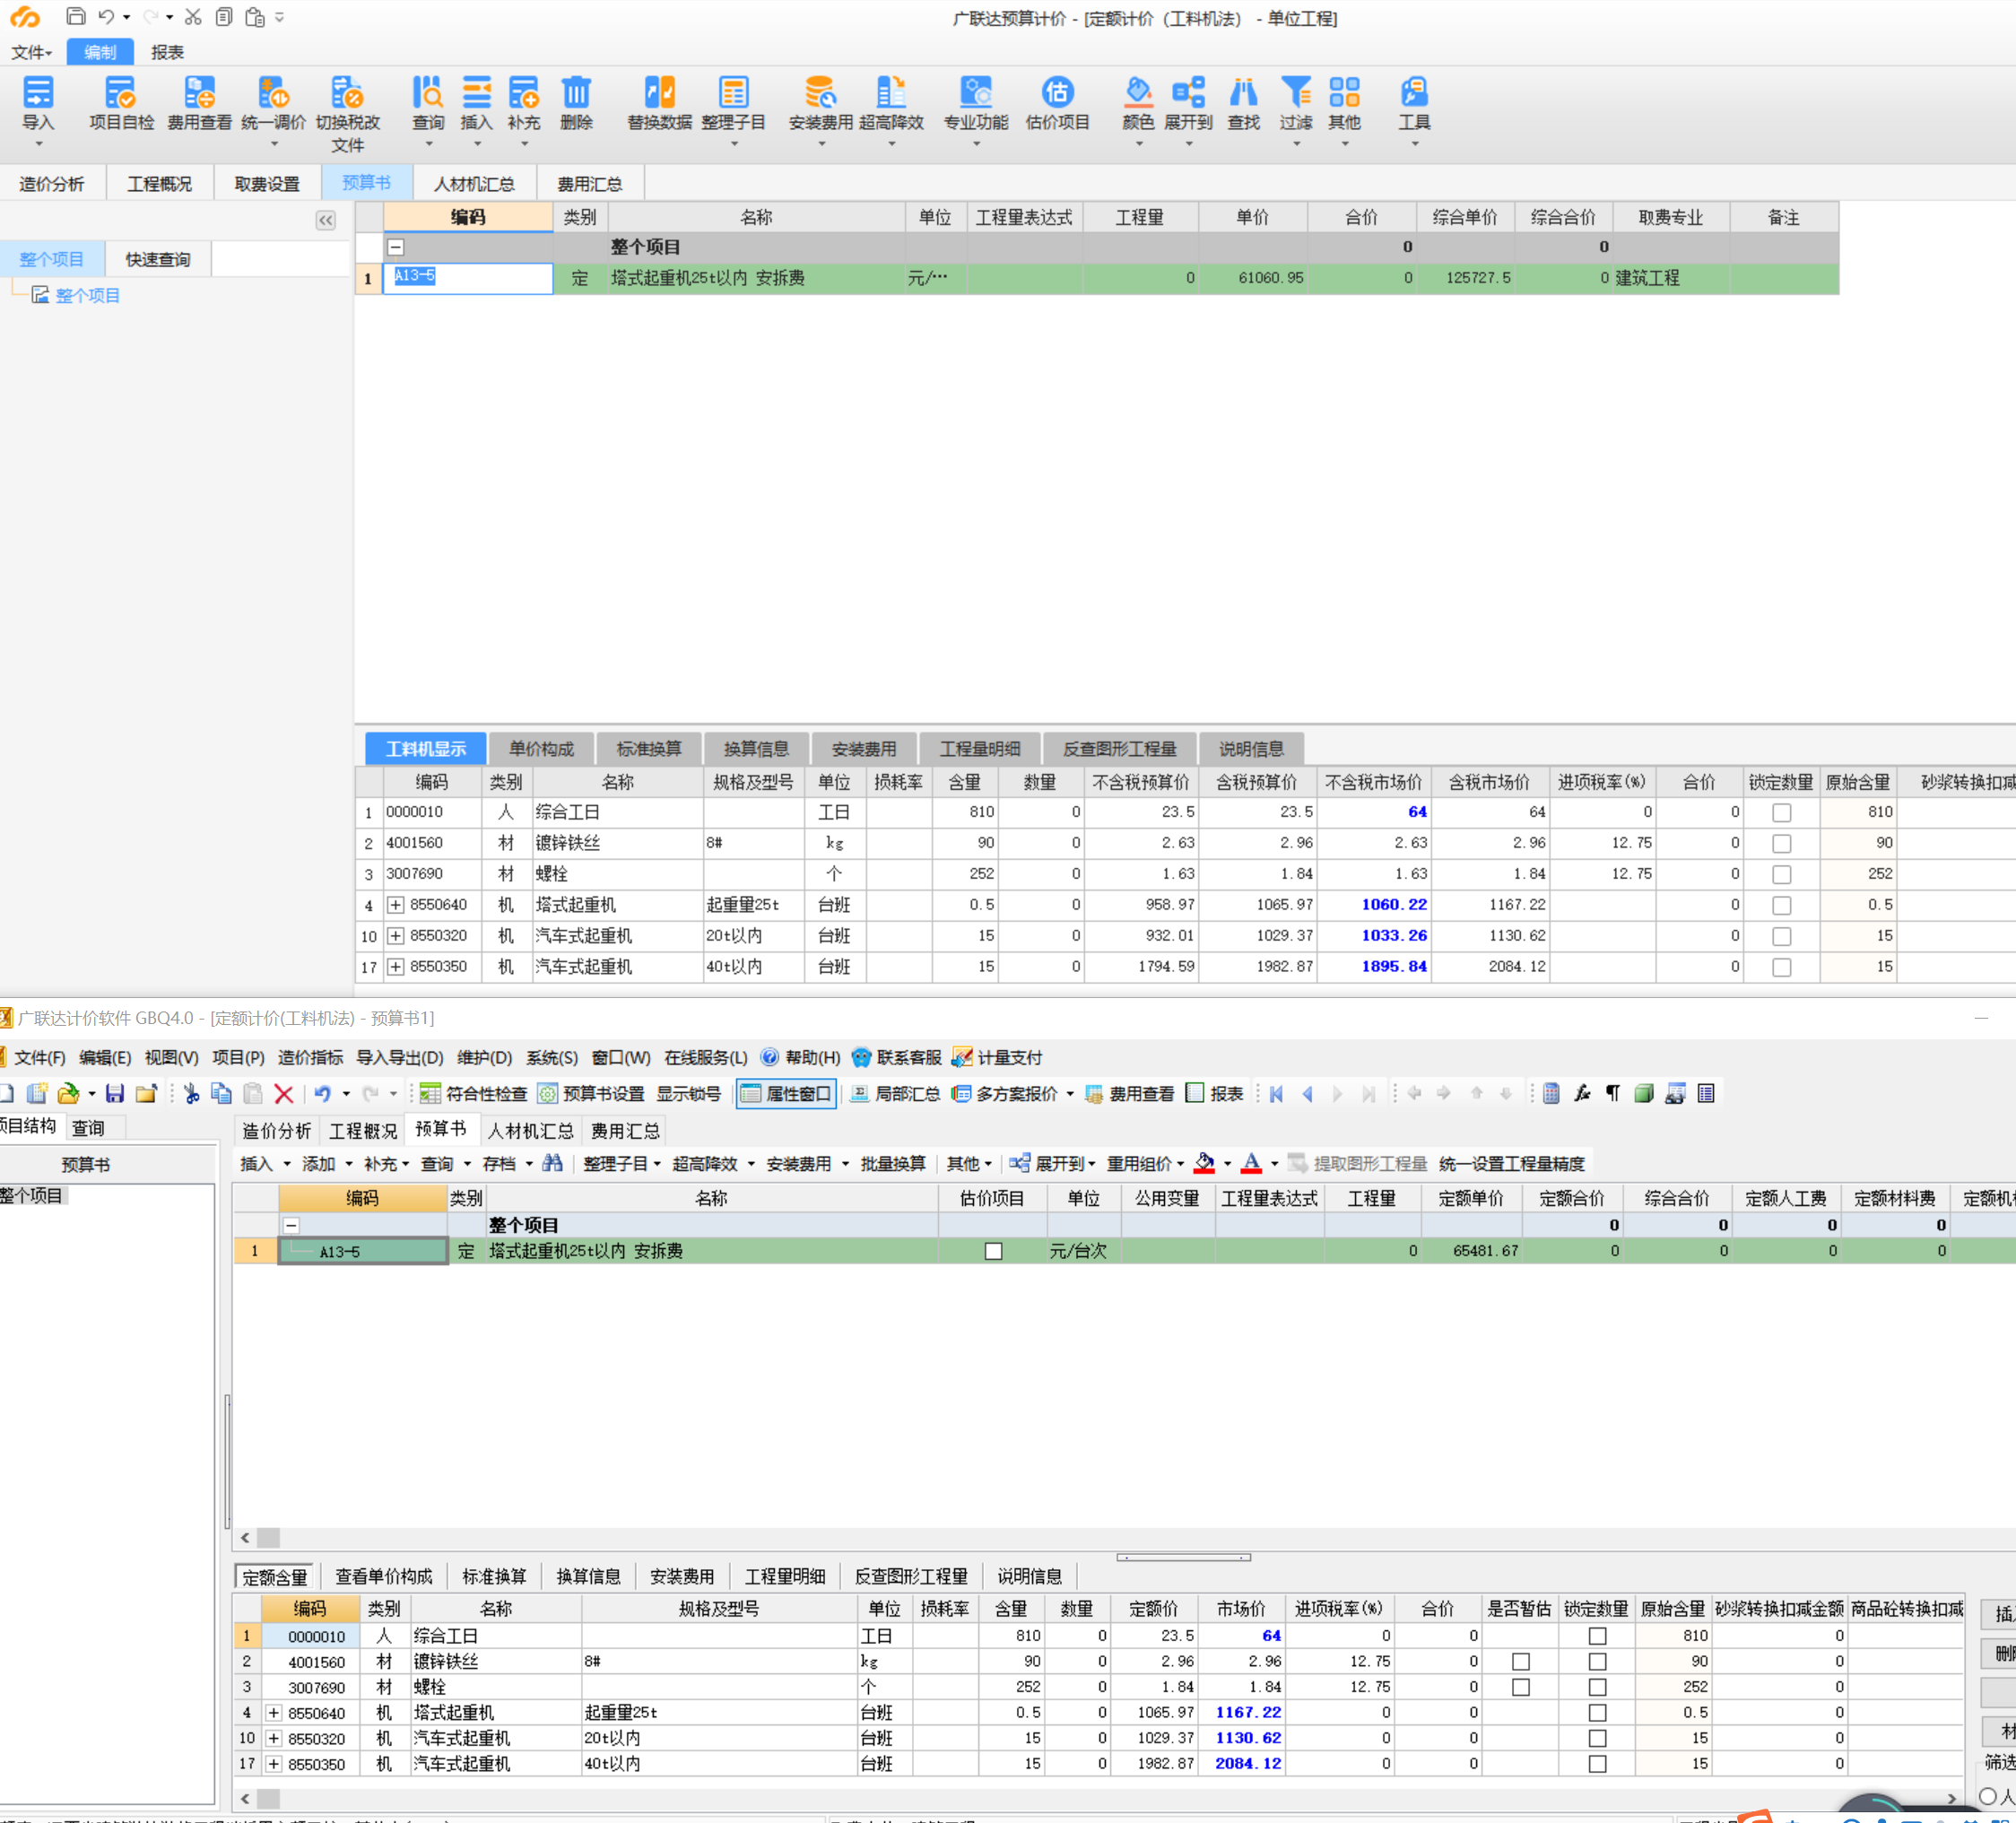Click the calculator icon in GBQ4.0 toolbar
The image size is (2016, 1823).
[x=1551, y=1093]
